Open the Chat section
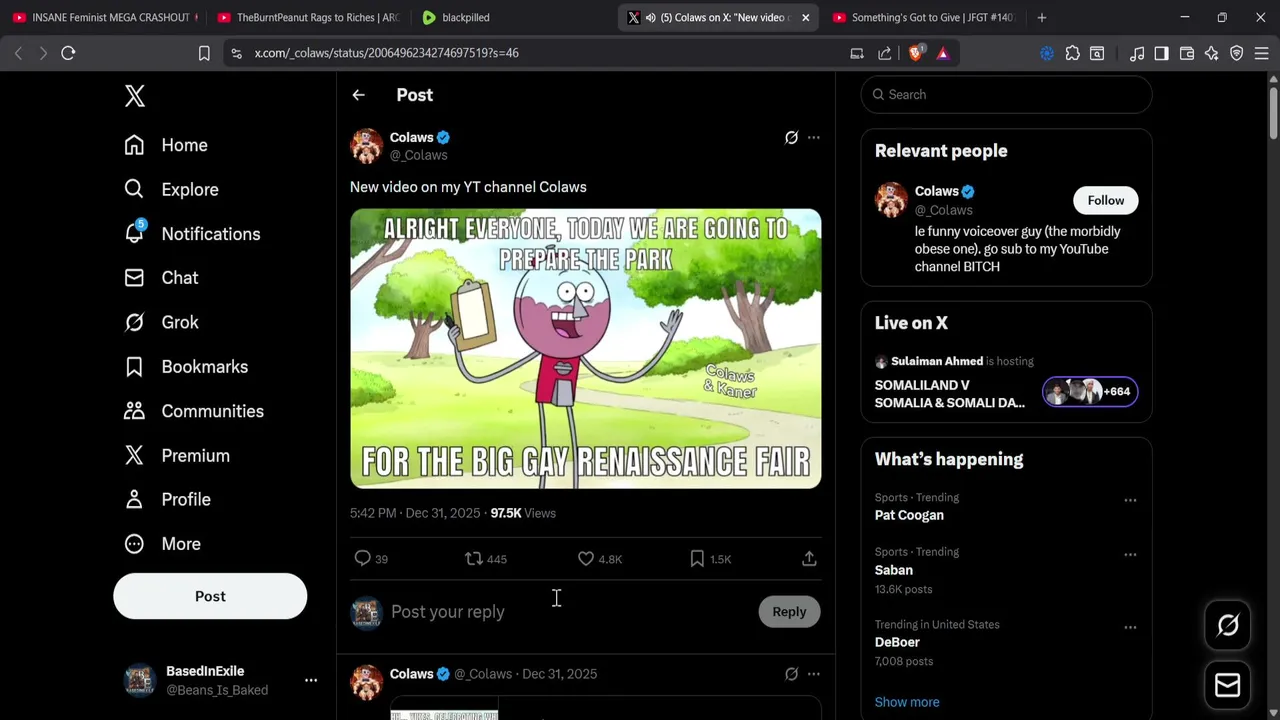Image resolution: width=1280 pixels, height=720 pixels. coord(161,278)
